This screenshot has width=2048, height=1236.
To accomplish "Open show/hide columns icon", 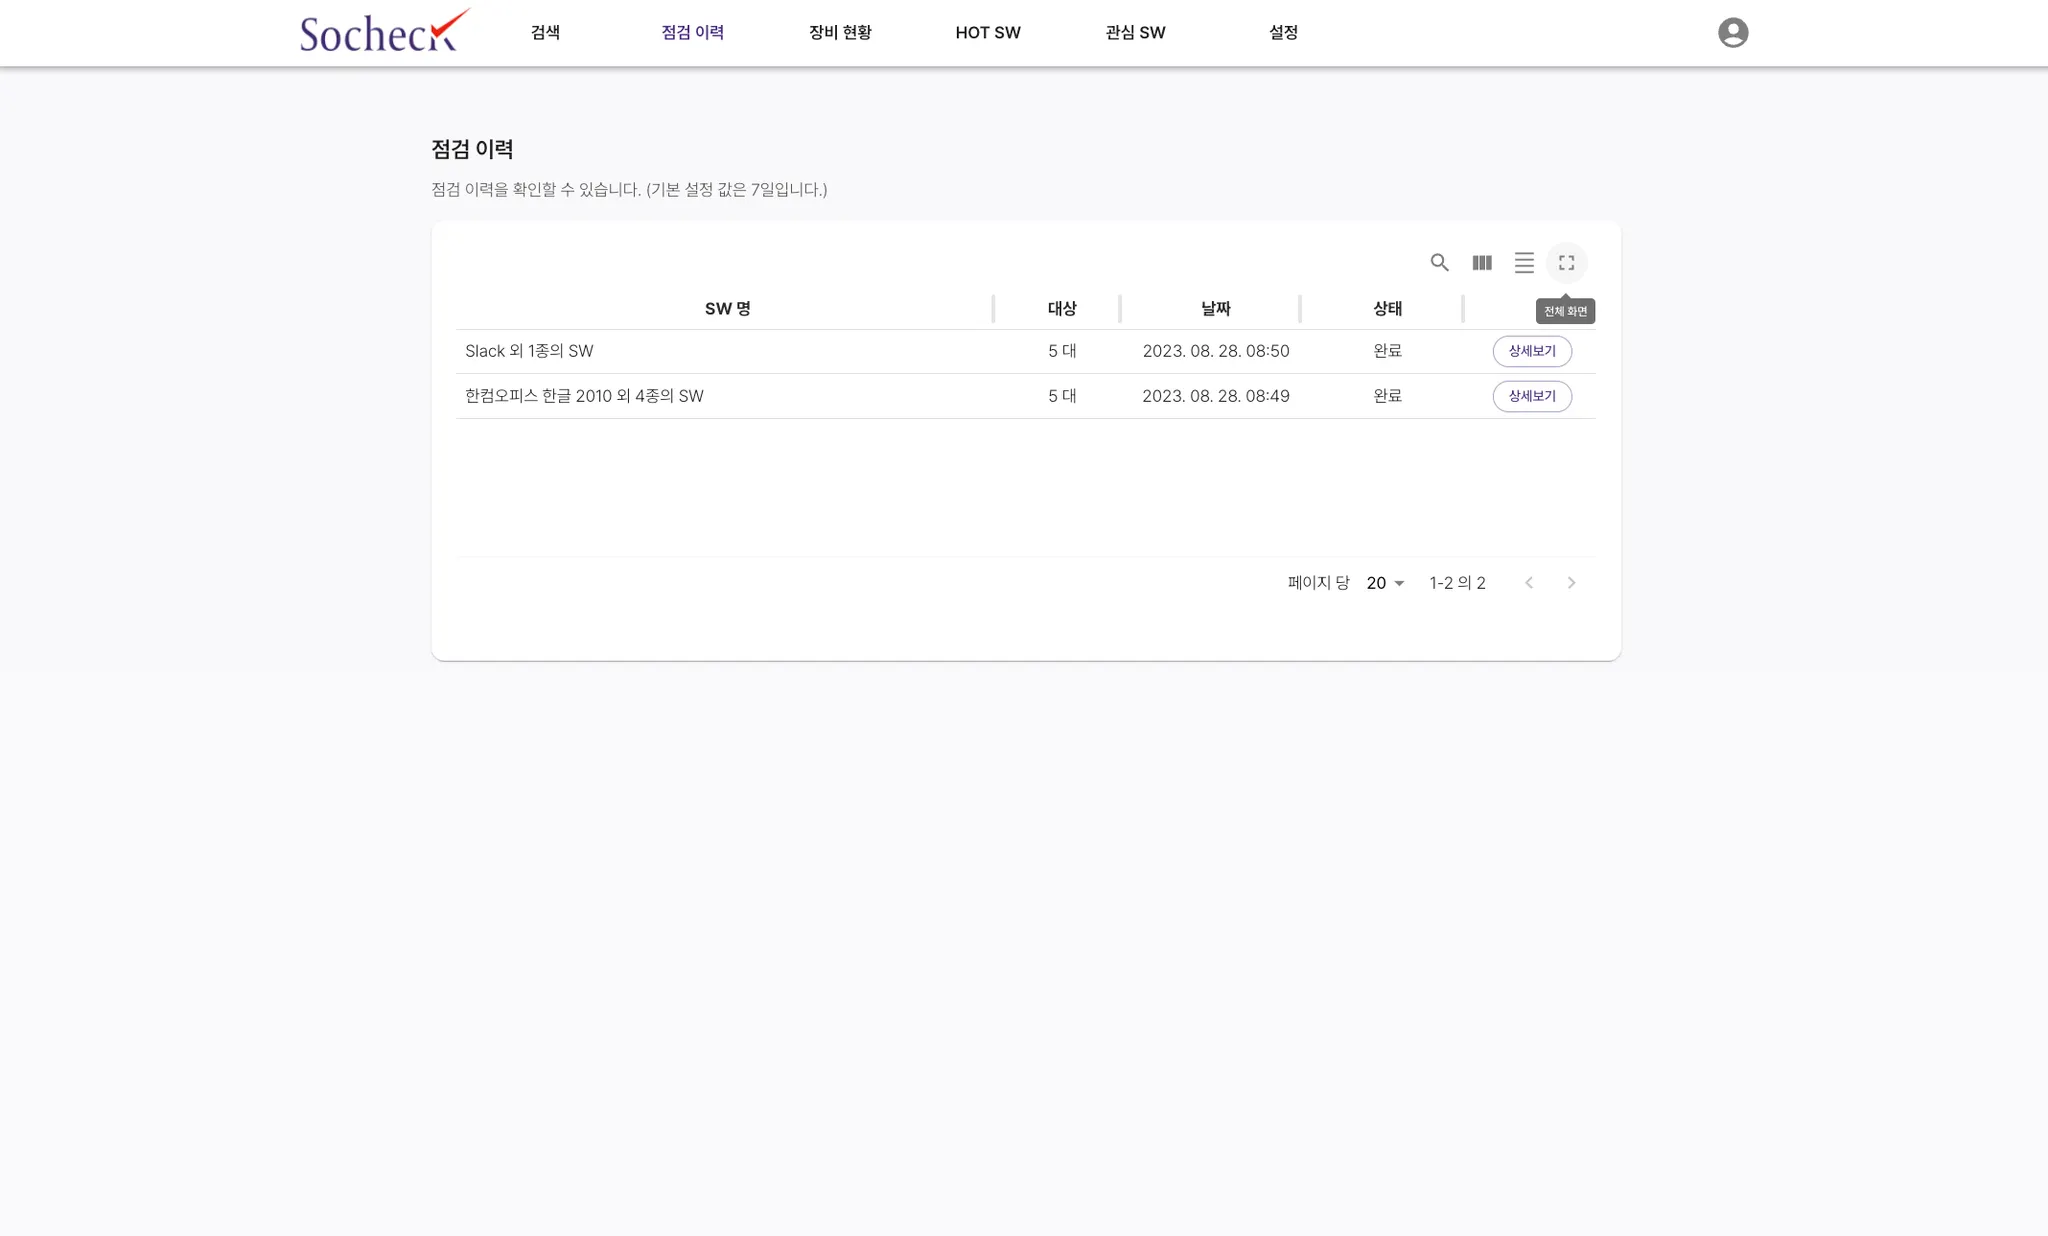I will point(1482,263).
